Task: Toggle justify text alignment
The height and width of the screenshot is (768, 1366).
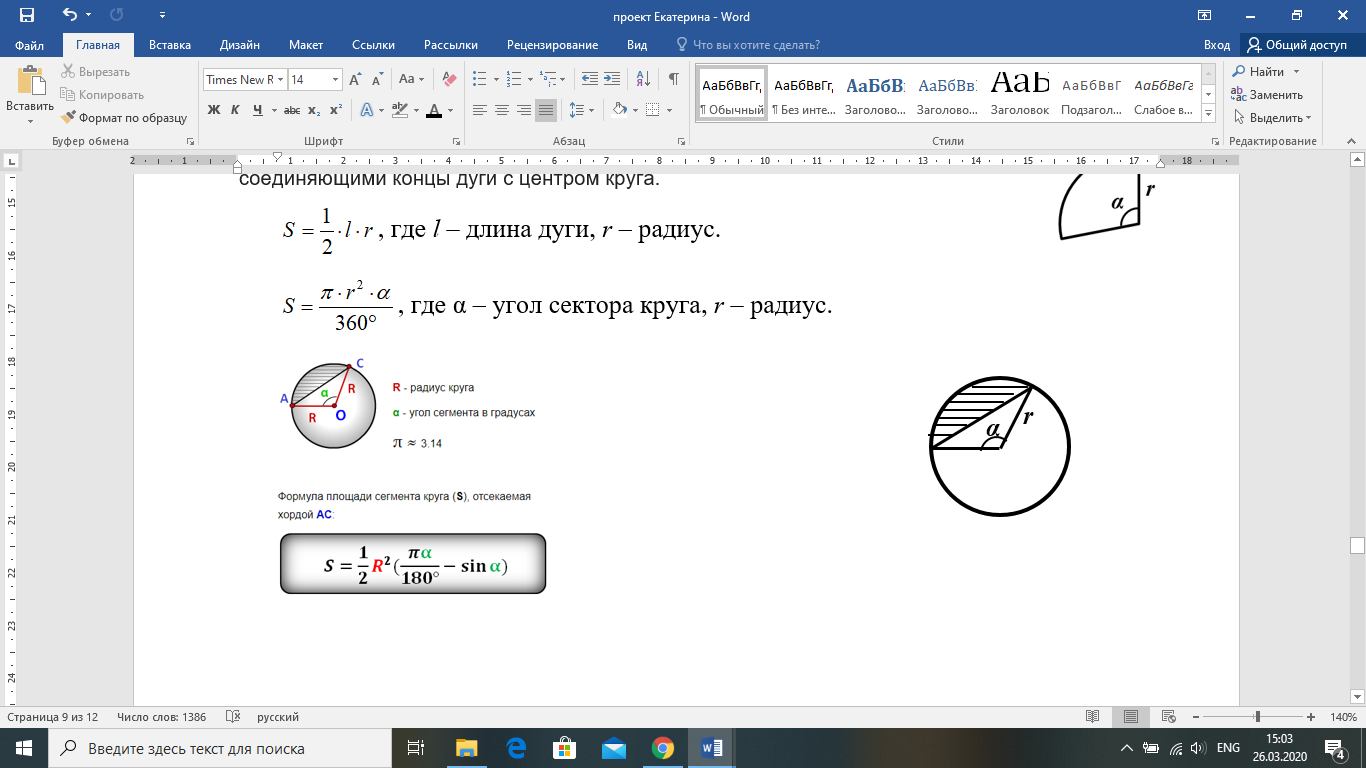Action: 546,110
